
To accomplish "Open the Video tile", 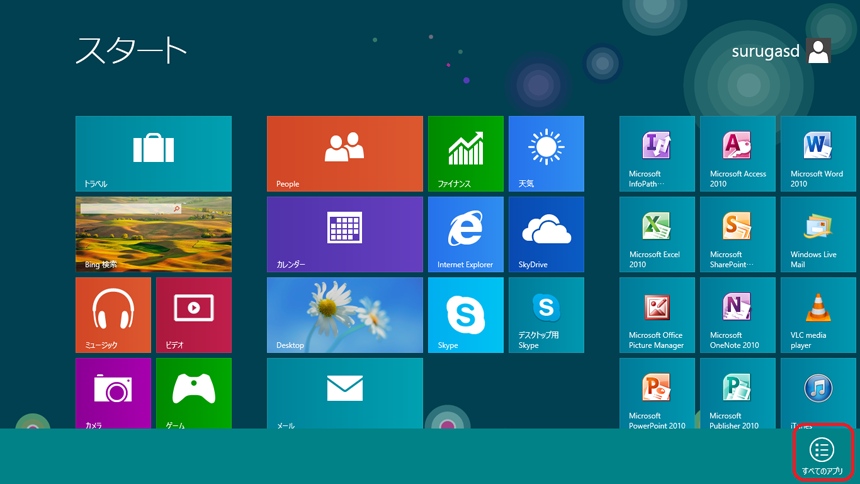I will point(194,315).
